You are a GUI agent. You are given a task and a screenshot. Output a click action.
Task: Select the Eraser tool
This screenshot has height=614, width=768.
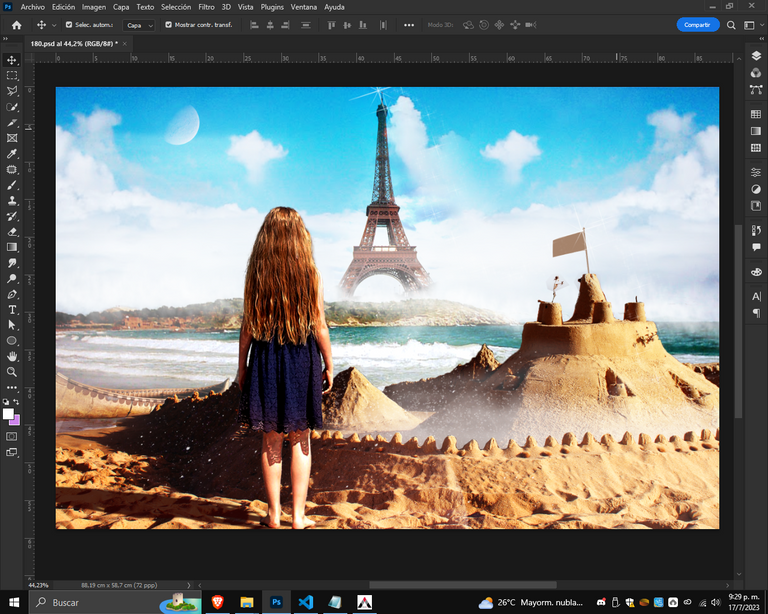(12, 232)
